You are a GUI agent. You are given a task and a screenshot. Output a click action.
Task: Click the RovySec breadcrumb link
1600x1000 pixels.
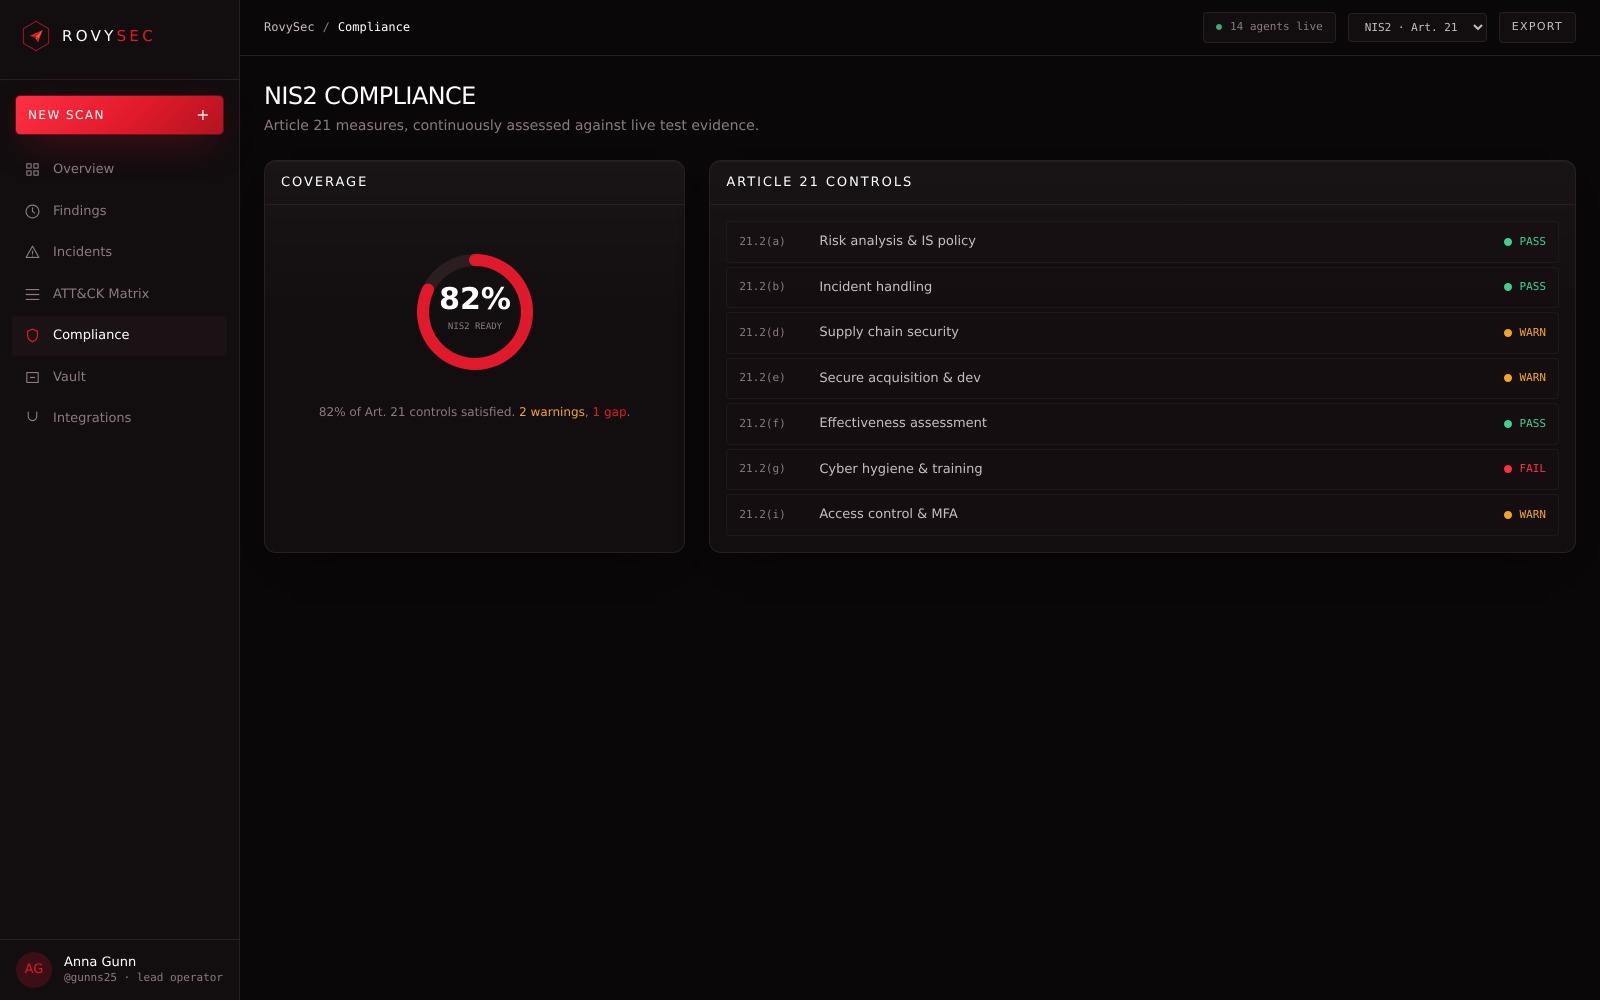click(x=289, y=27)
